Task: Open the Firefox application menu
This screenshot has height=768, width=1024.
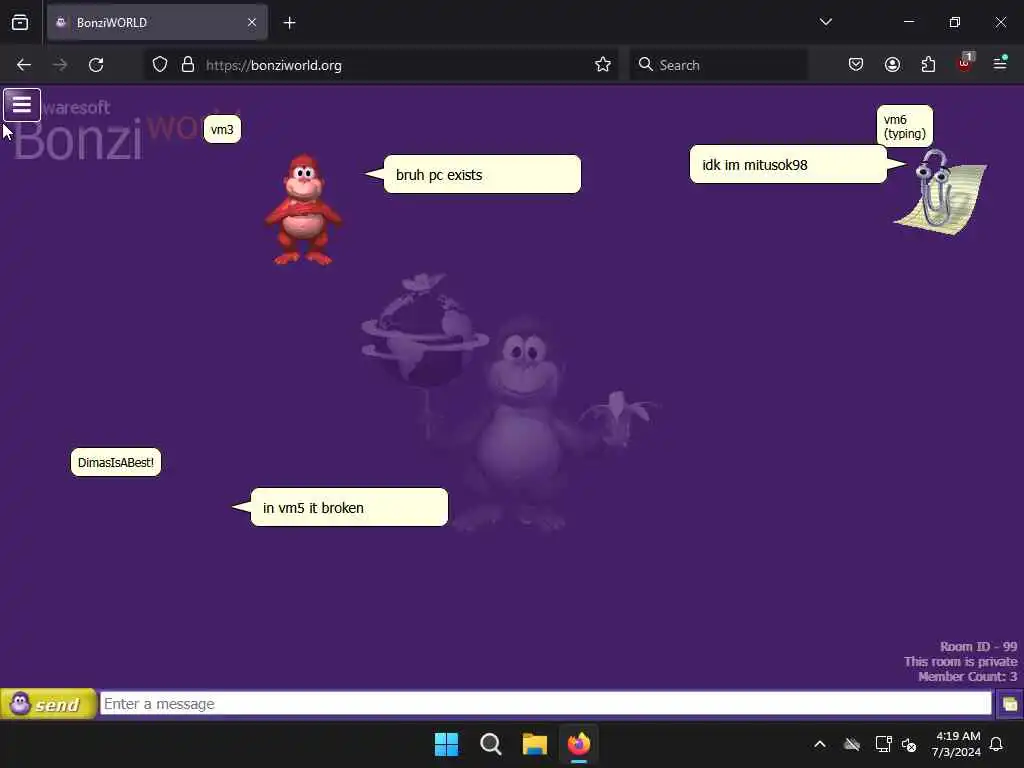Action: click(x=1000, y=63)
